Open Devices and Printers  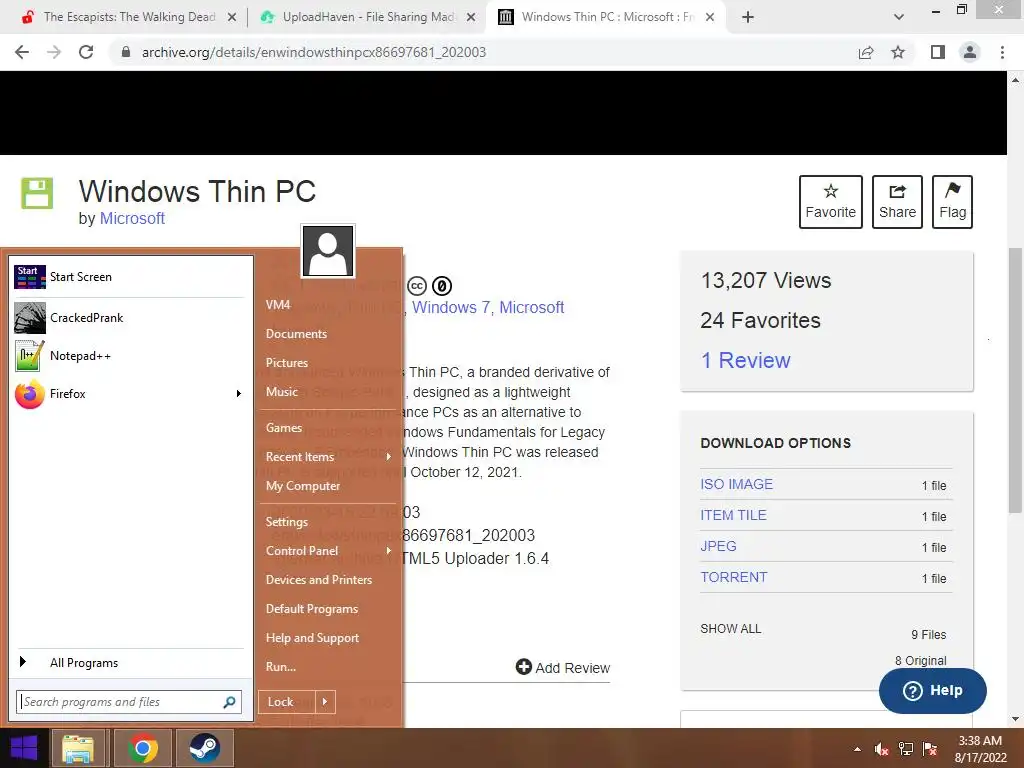coord(319,580)
